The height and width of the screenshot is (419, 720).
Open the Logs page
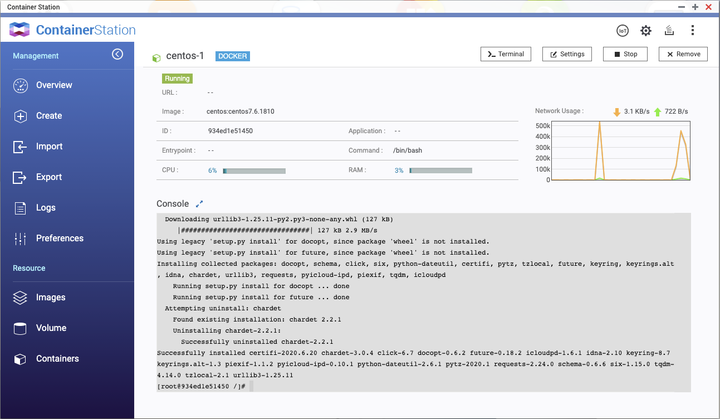(x=46, y=208)
